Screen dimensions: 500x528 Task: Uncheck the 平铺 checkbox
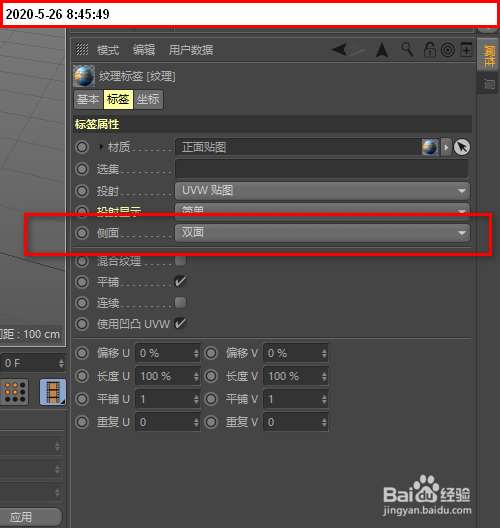(180, 282)
